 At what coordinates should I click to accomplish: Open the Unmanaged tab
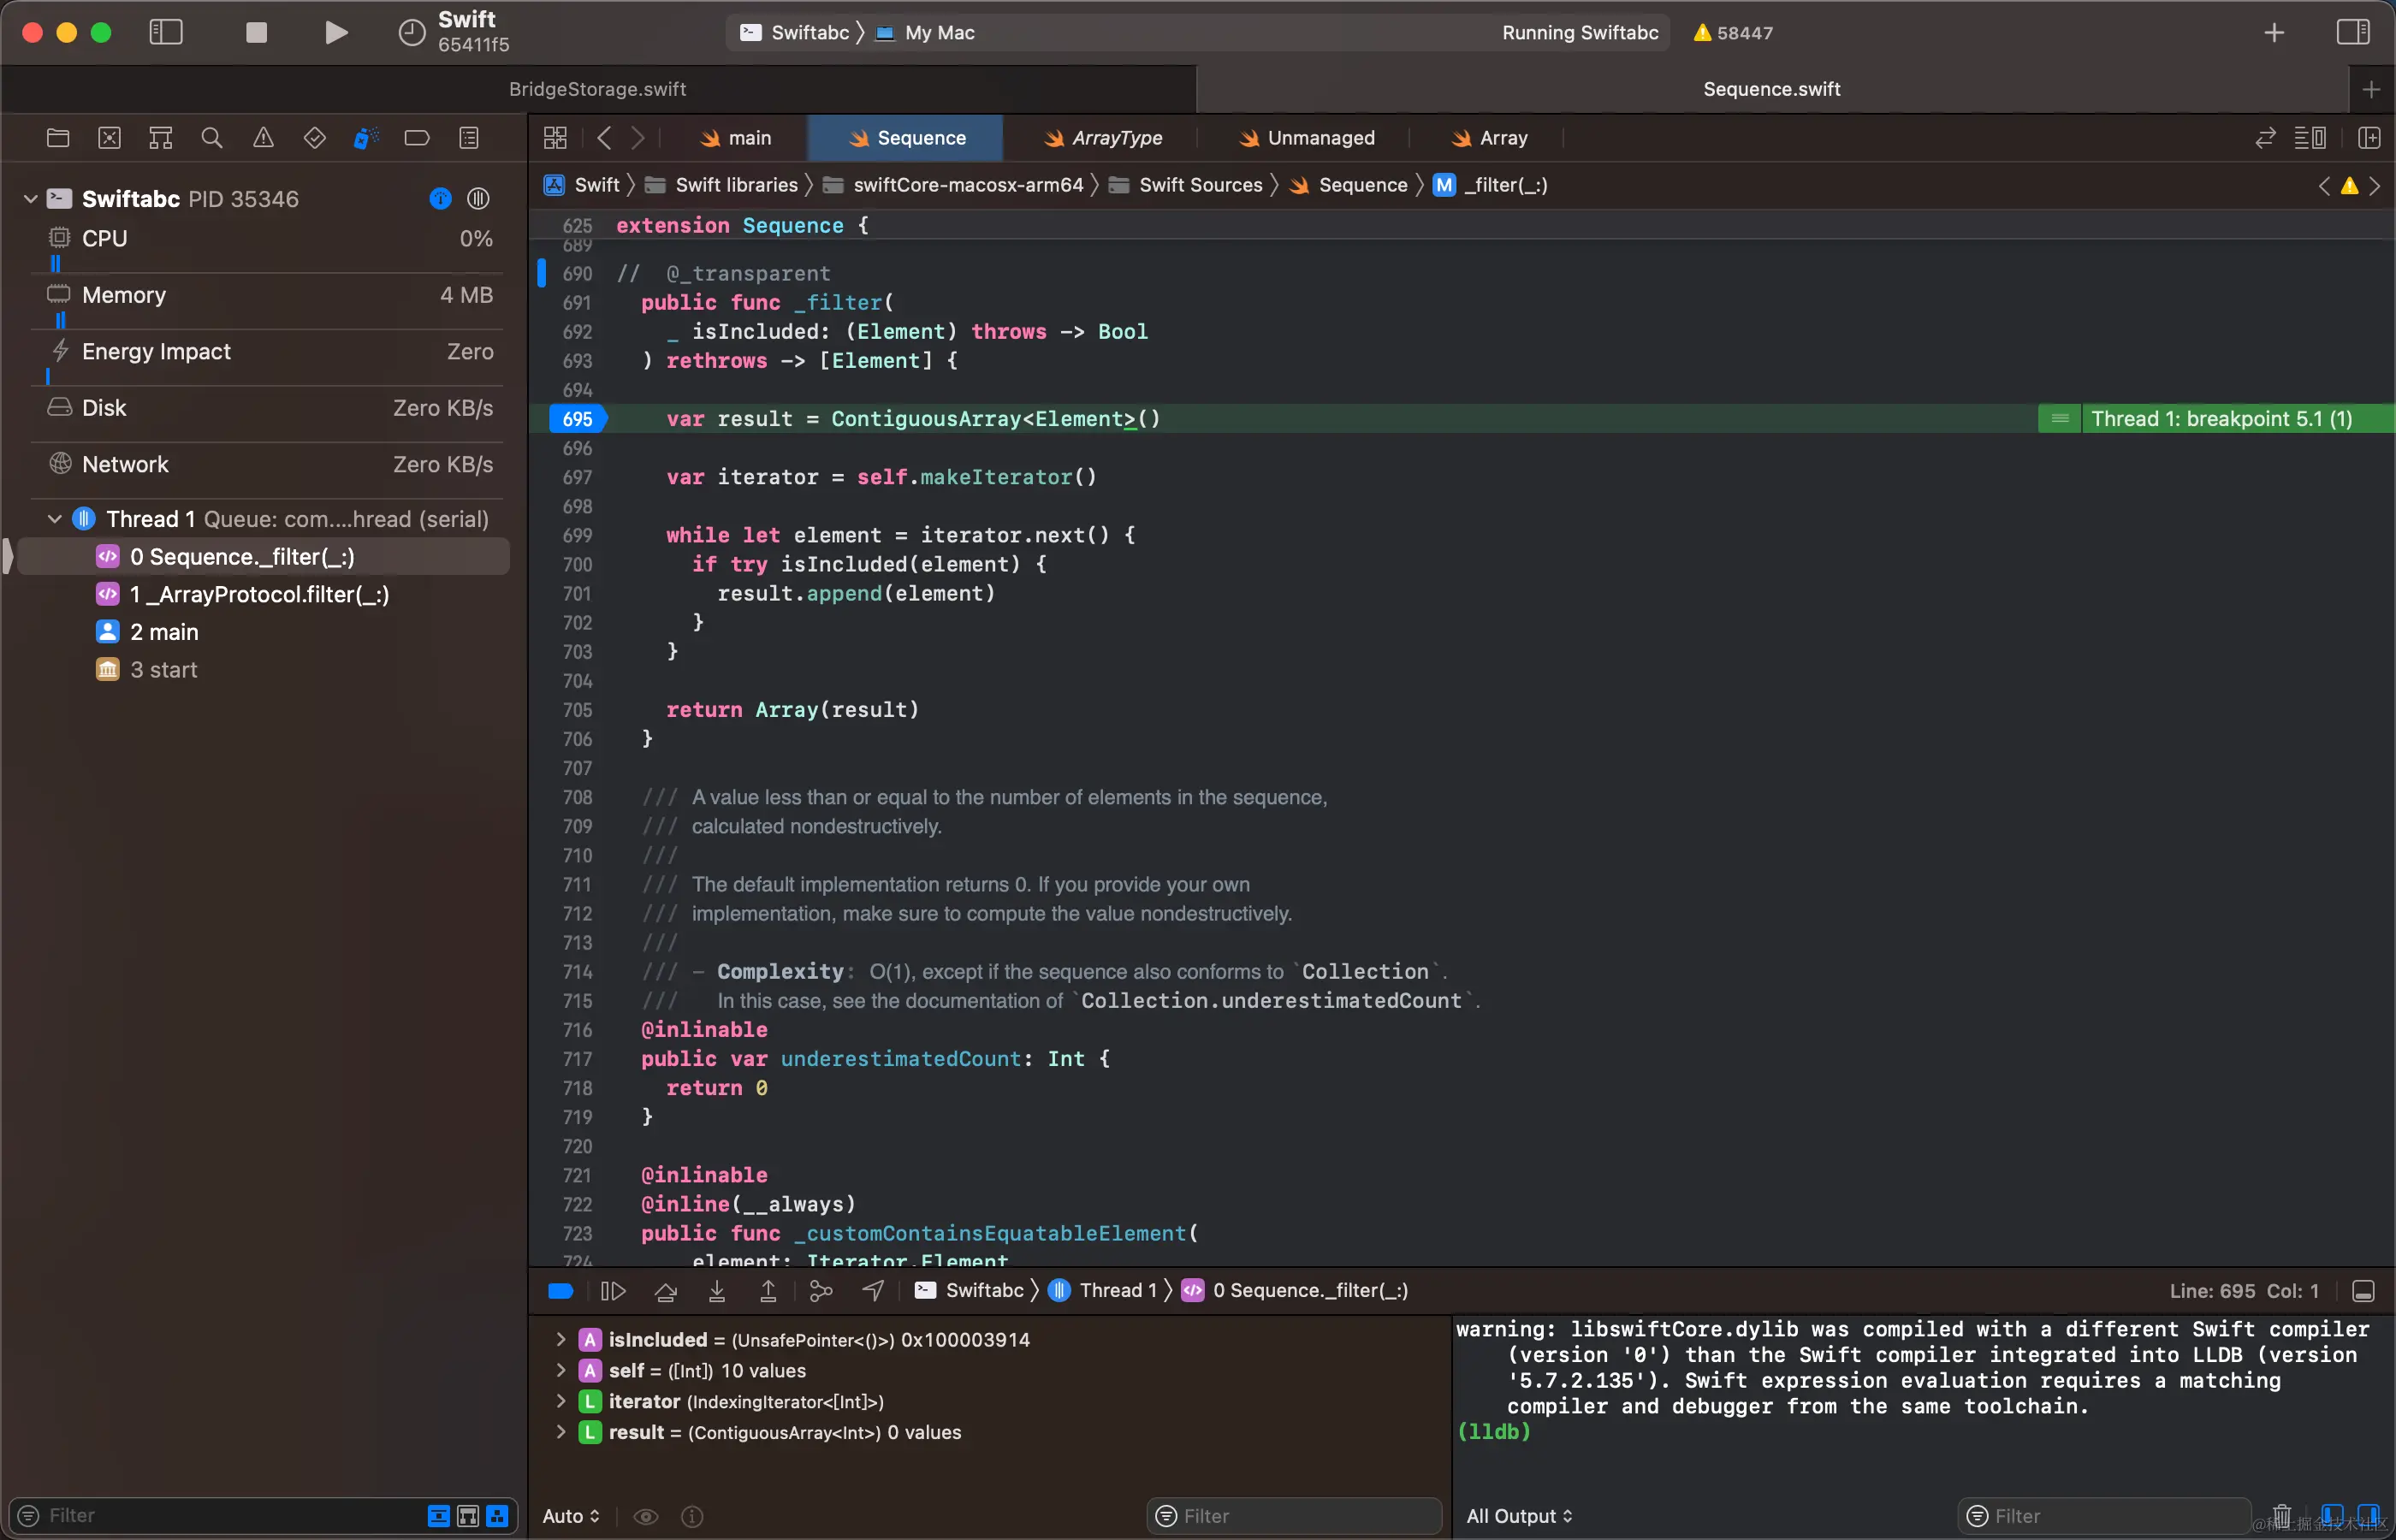click(1308, 138)
